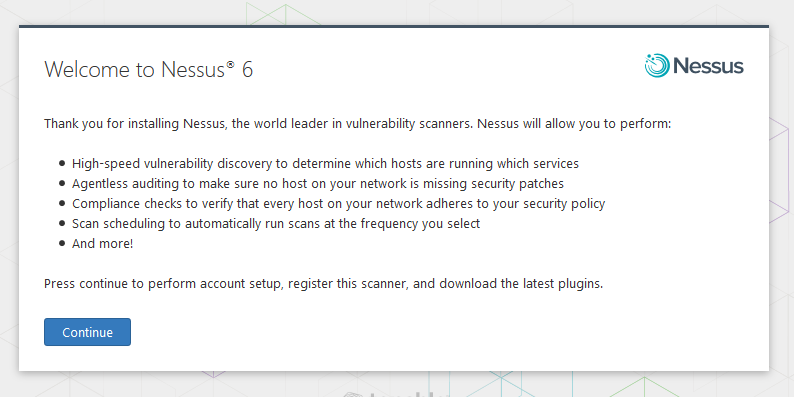Click the And more! list item
The width and height of the screenshot is (794, 397).
point(102,244)
